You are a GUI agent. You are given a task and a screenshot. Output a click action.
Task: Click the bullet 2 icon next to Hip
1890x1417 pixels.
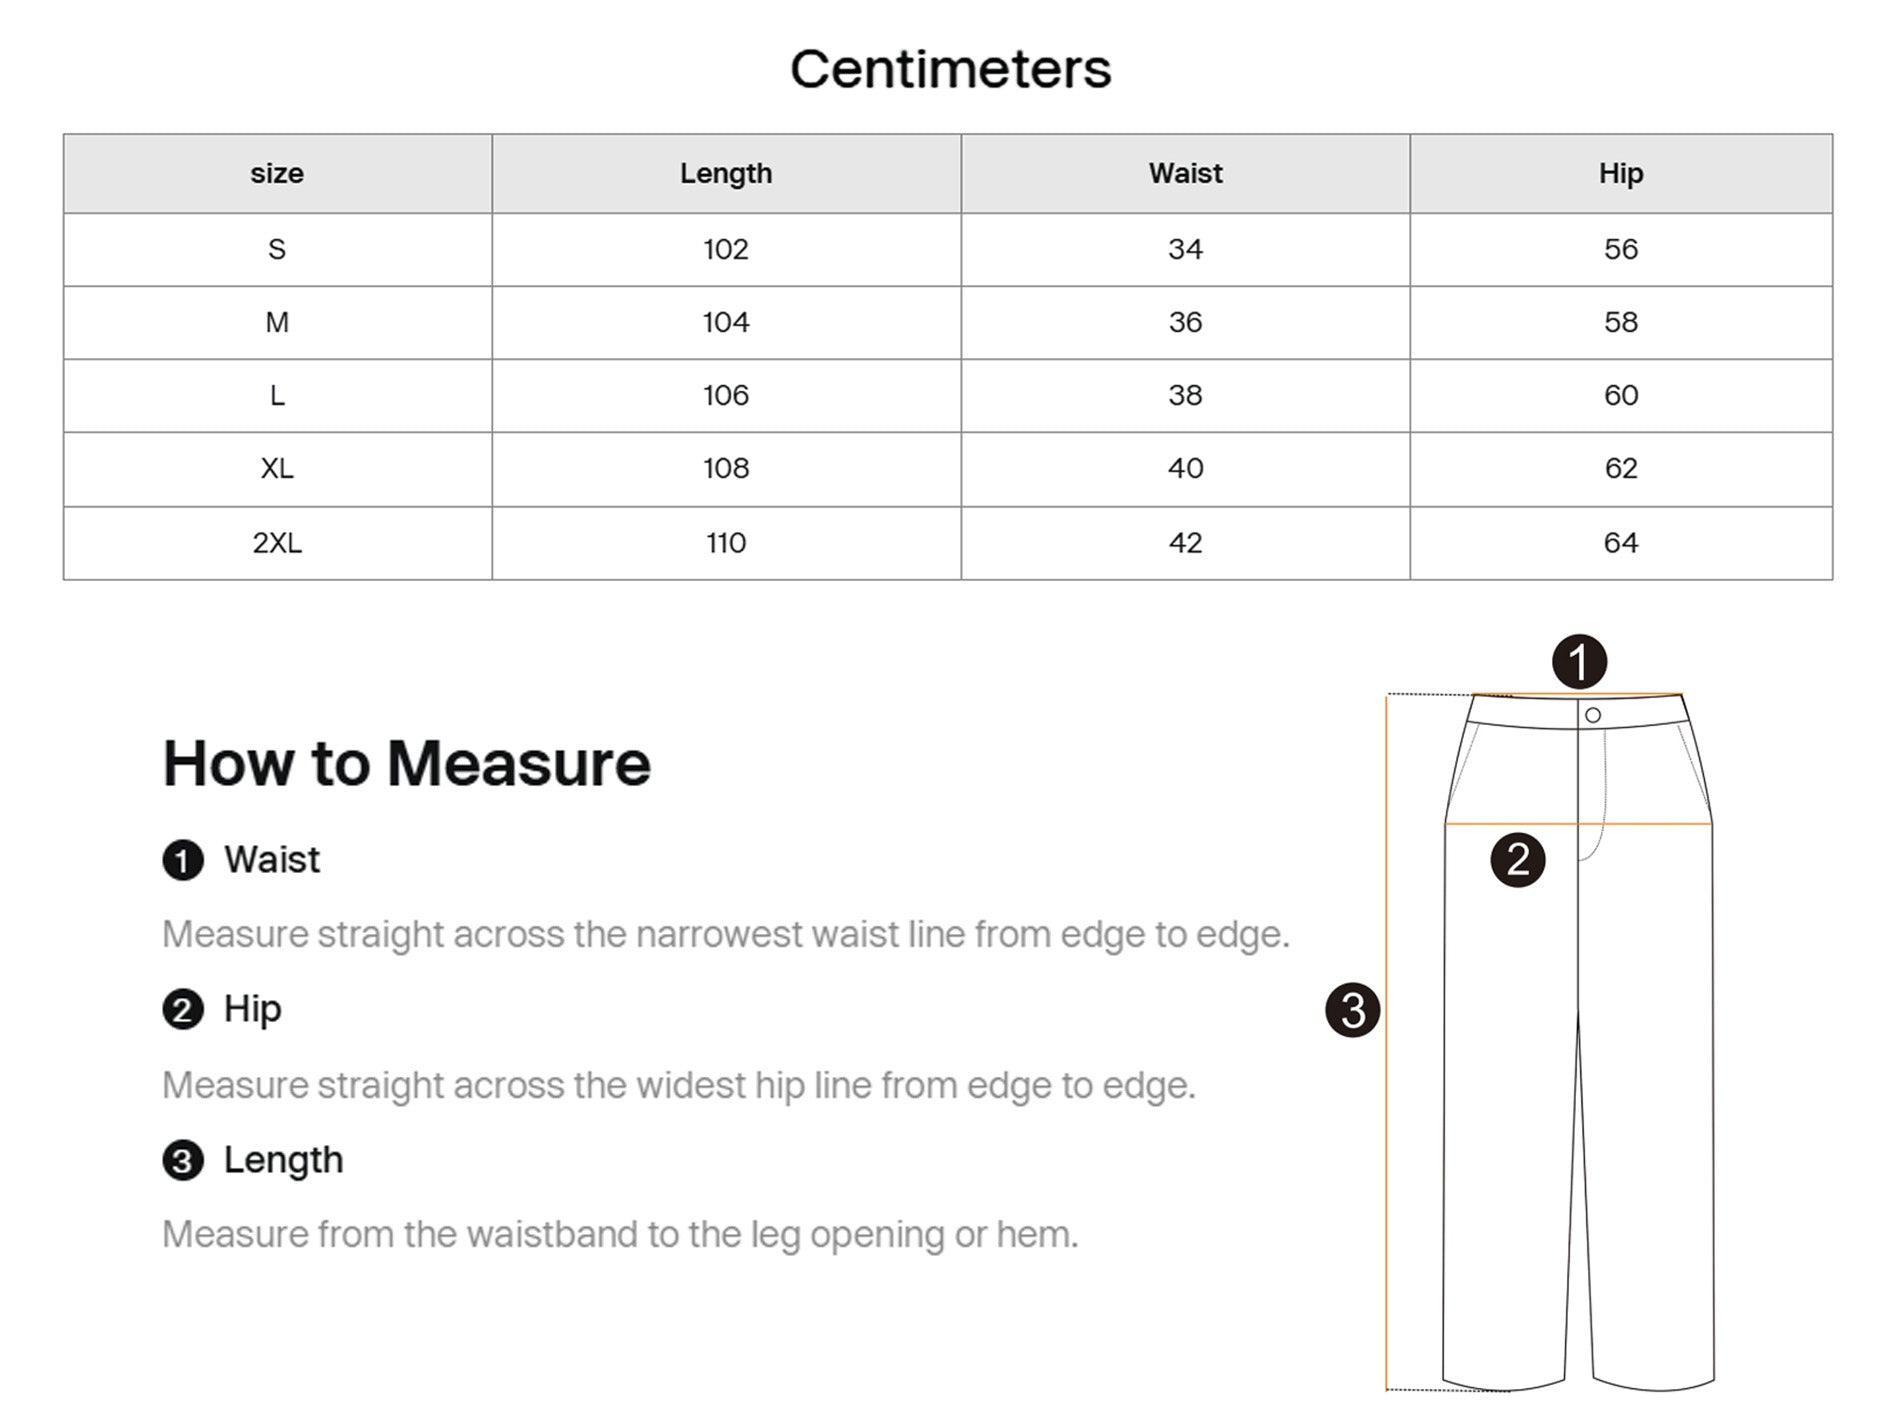pos(183,1010)
